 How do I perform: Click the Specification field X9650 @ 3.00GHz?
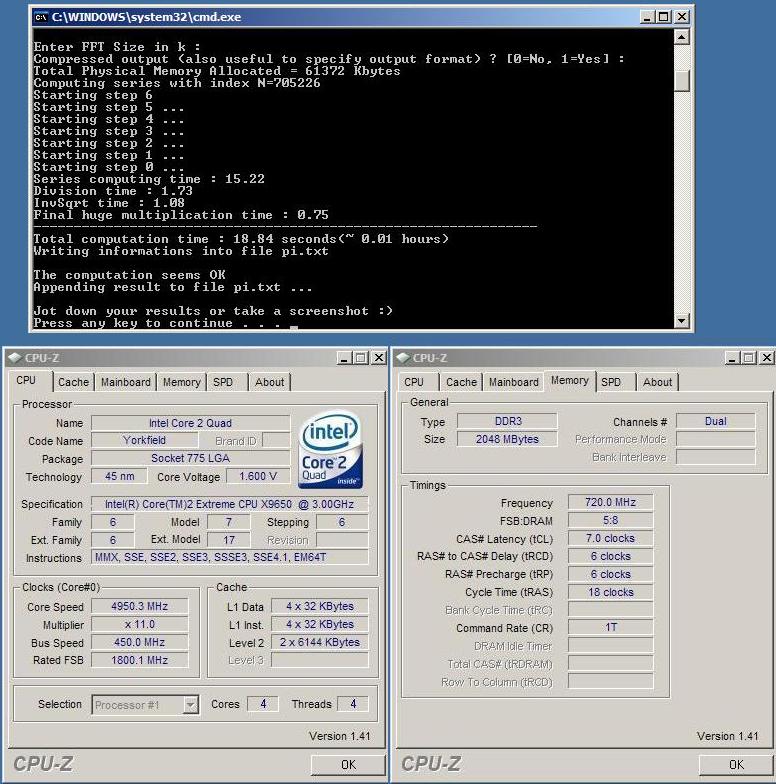230,504
